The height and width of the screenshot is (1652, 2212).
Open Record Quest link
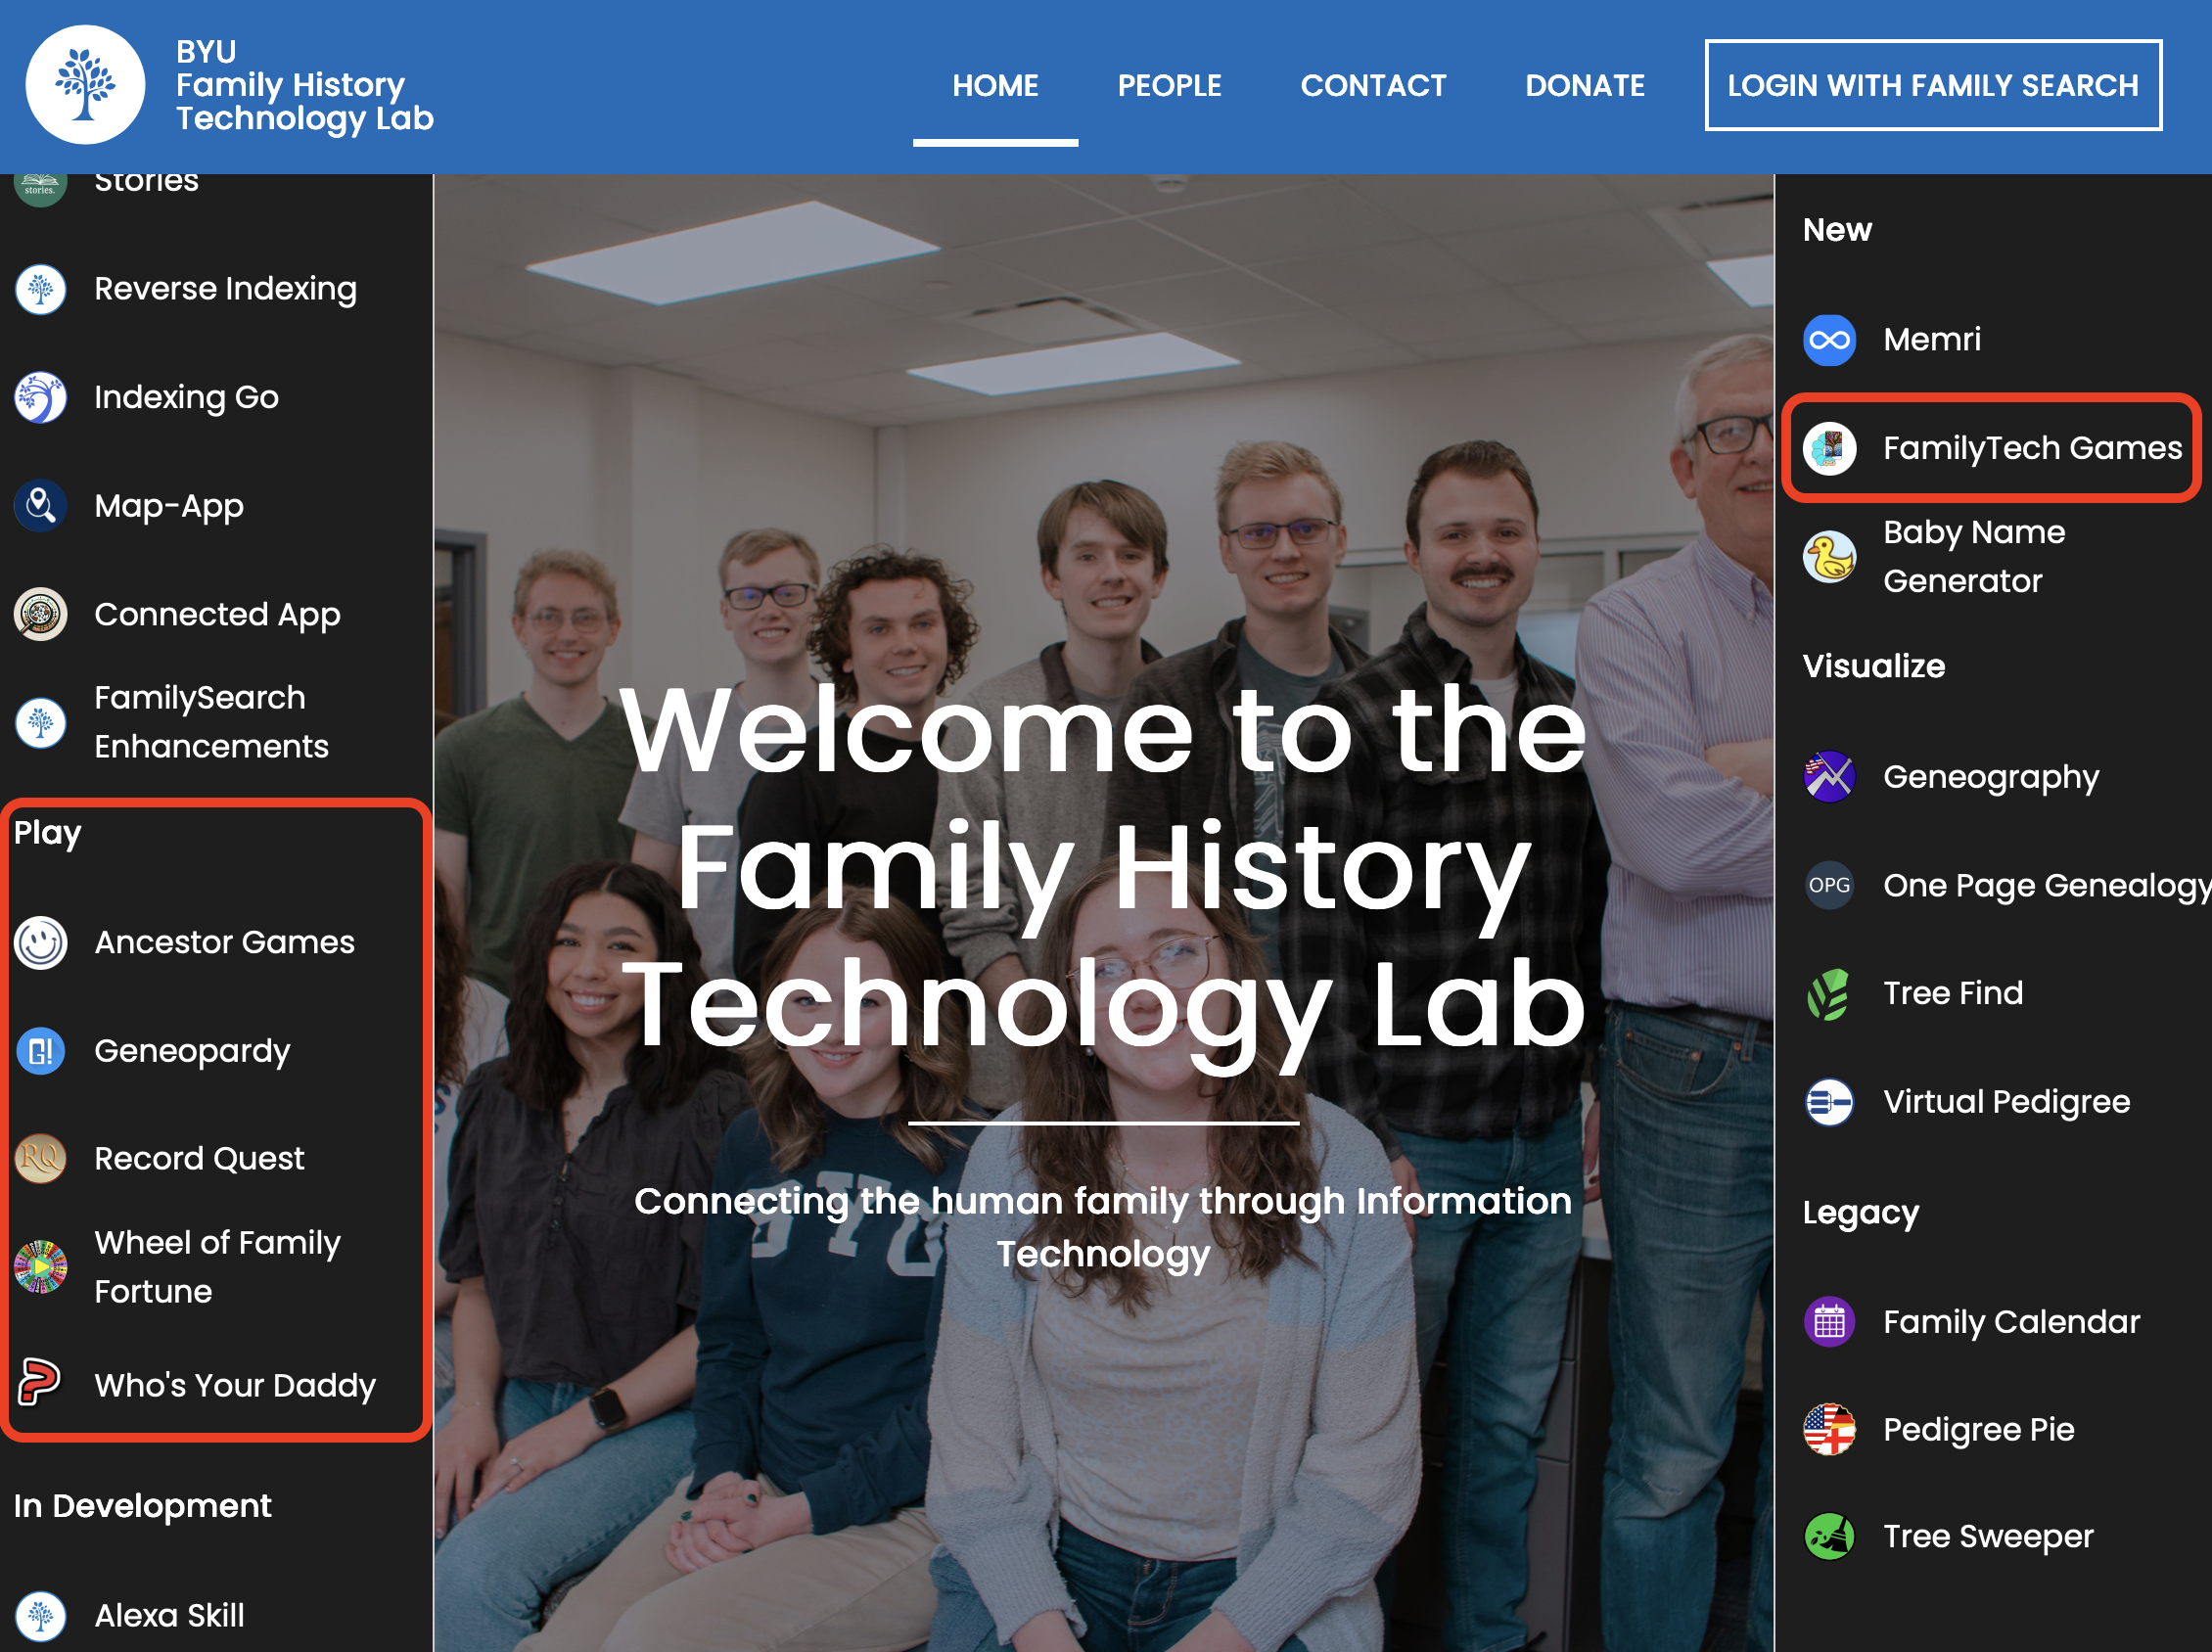[199, 1159]
